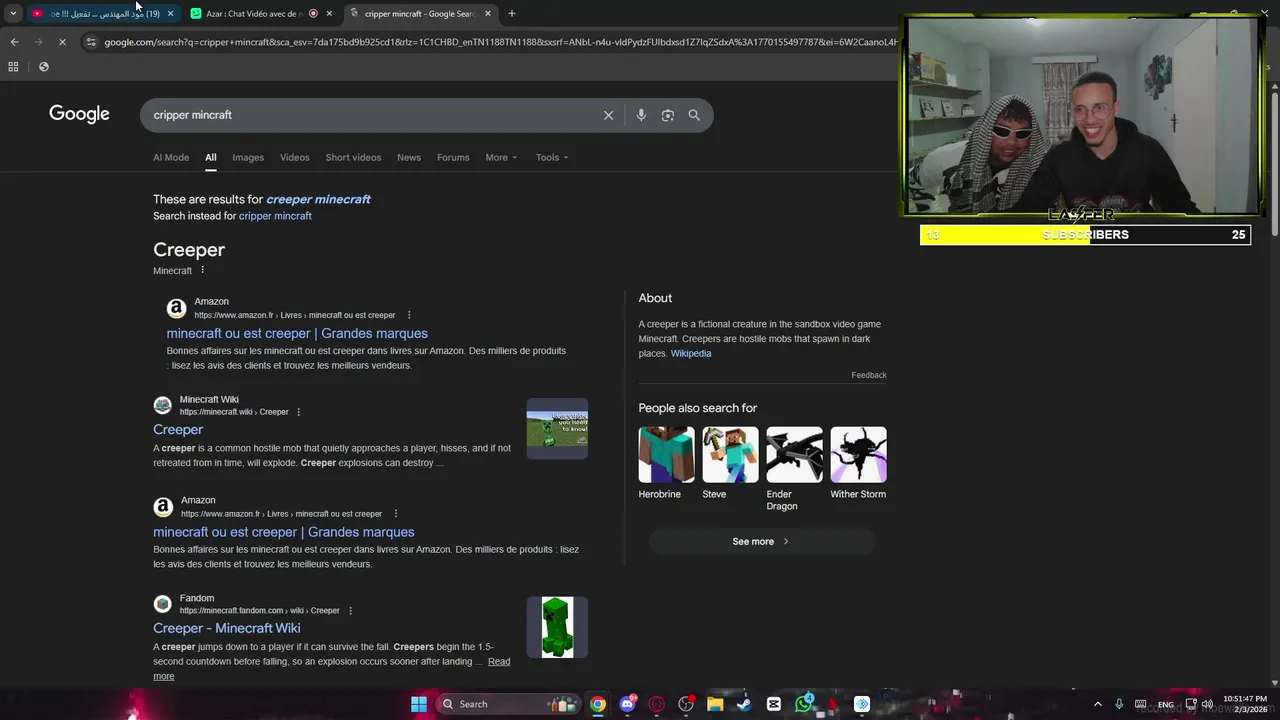The width and height of the screenshot is (1280, 720).
Task: Open Discord from the taskbar
Action: 627,704
